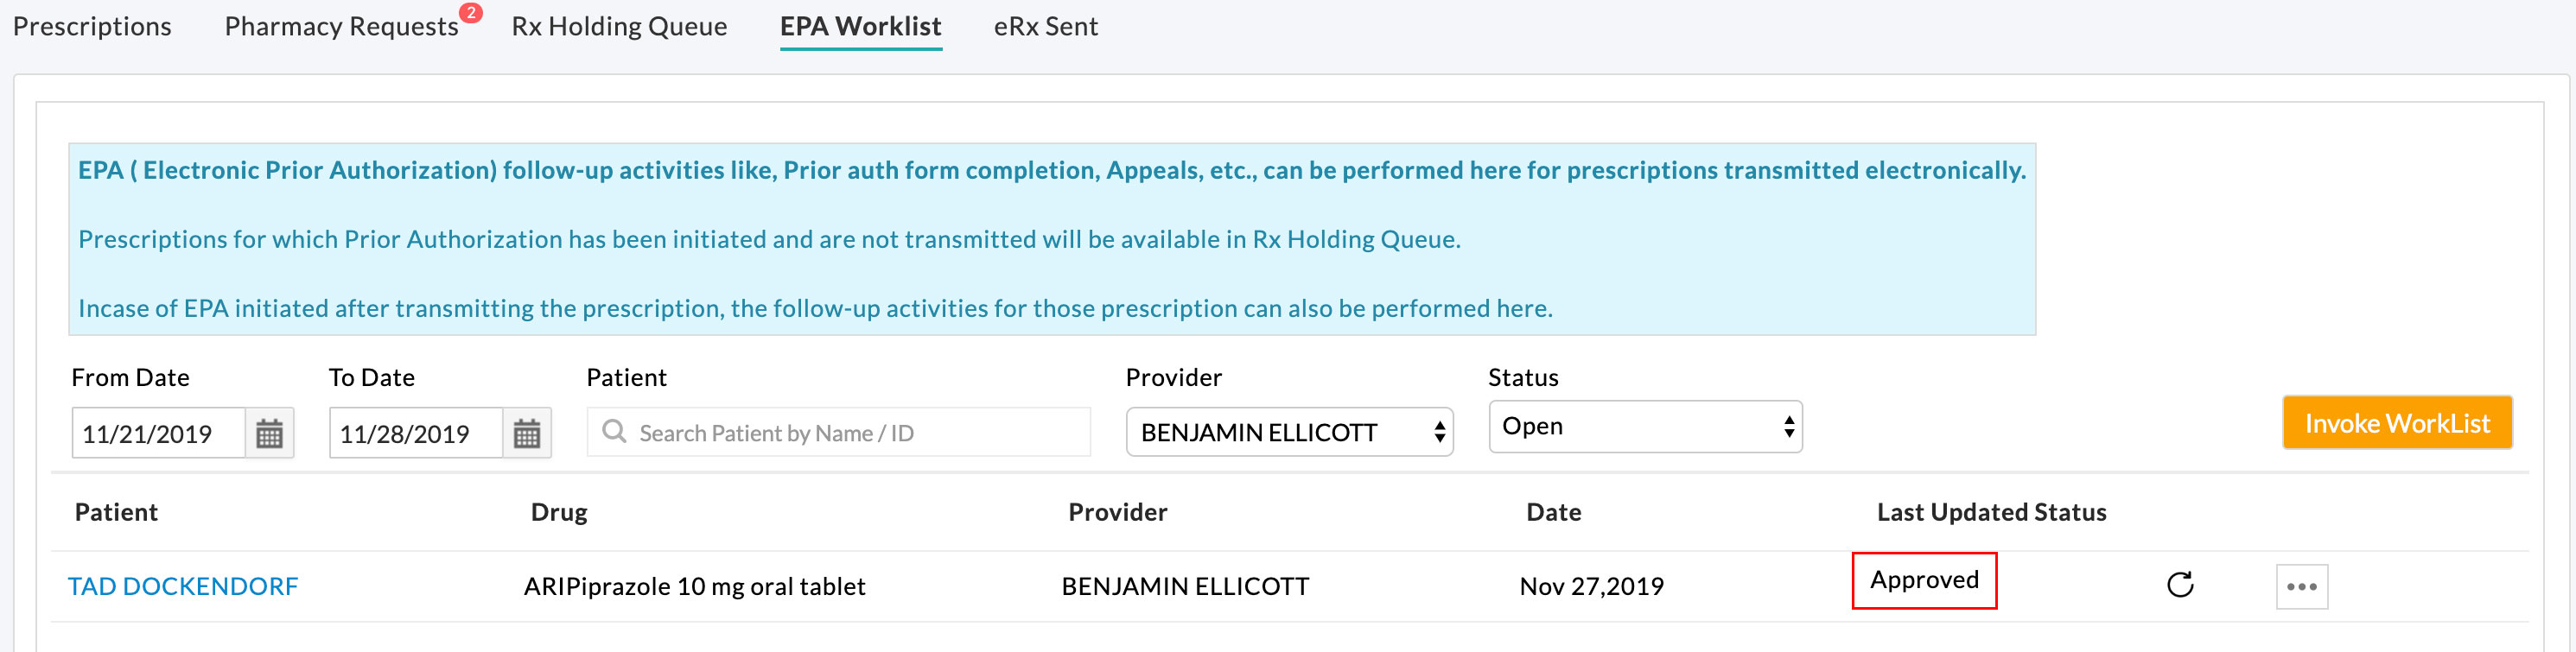Refresh the status for TAD DOCKENDORF's prescription
Screen dimensions: 2576x652
pyautogui.click(x=2179, y=586)
